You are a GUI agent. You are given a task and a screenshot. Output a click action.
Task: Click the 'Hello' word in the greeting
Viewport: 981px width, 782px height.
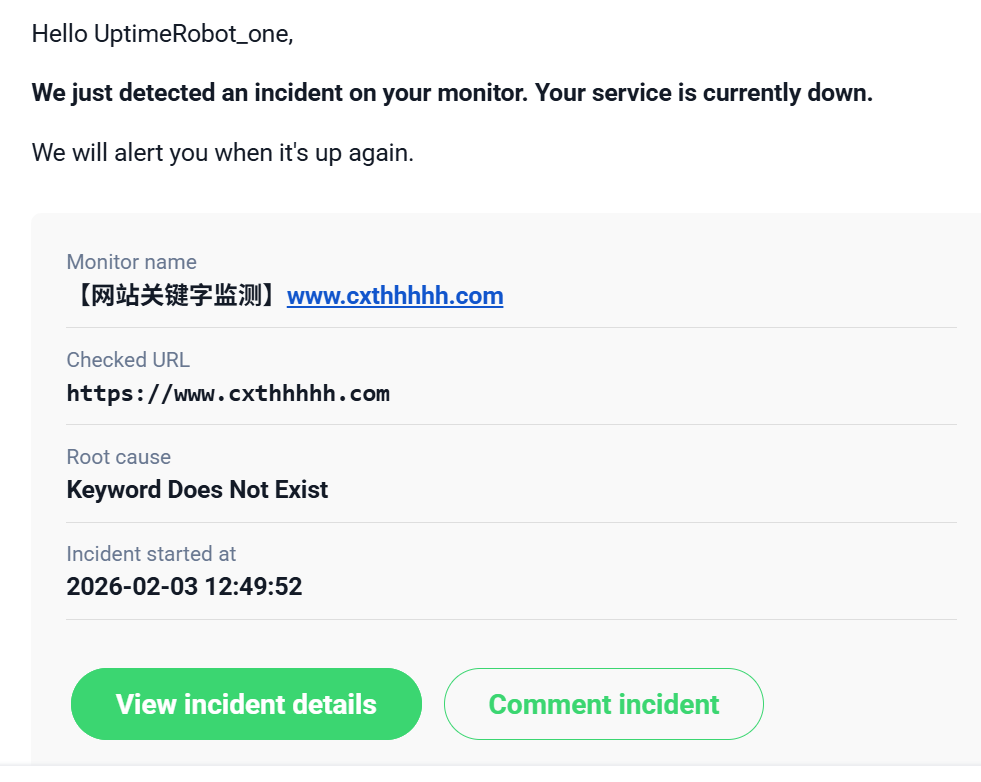coord(60,34)
